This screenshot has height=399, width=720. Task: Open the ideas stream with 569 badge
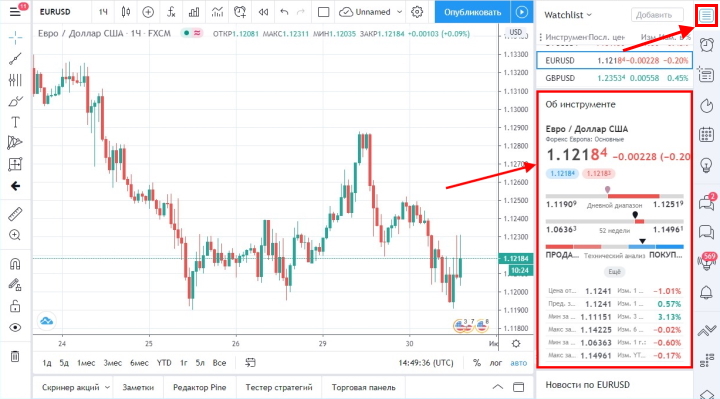click(707, 261)
